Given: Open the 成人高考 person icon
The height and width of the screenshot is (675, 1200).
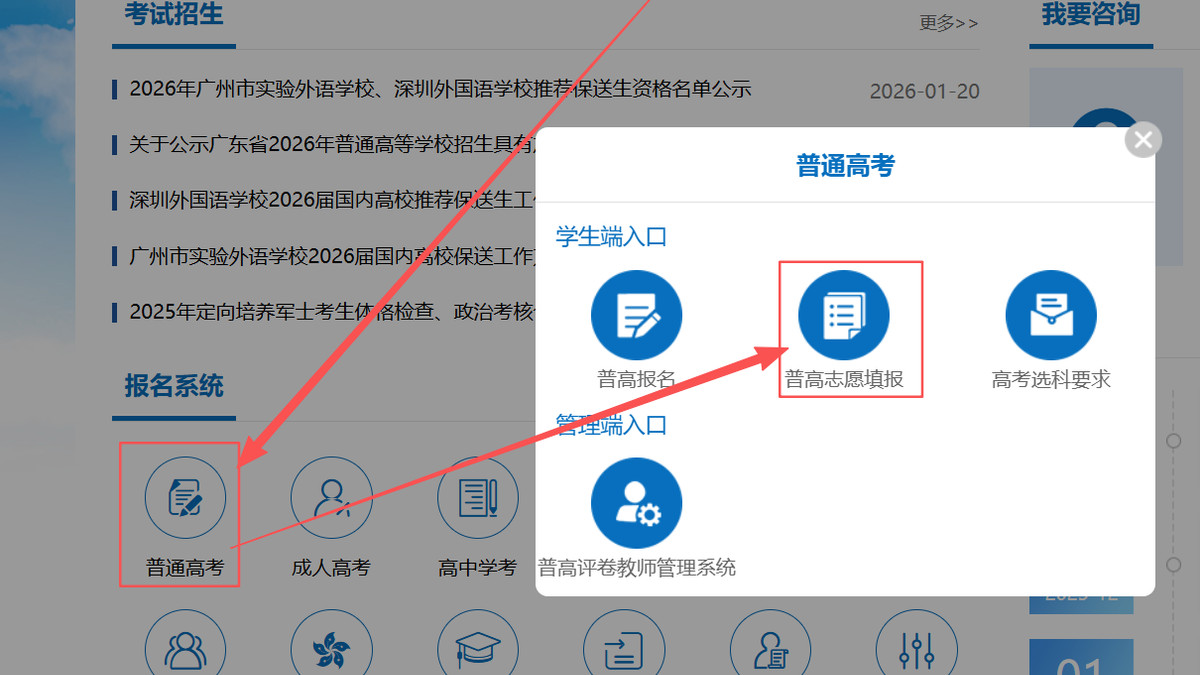Looking at the screenshot, I should (x=331, y=497).
